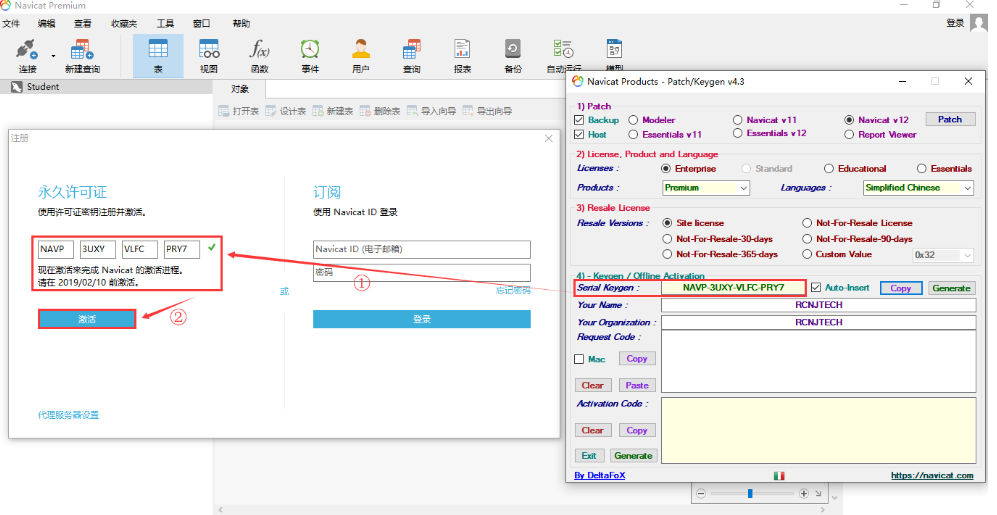Click the zoom out minus icon
997x515 pixels.
pos(701,493)
